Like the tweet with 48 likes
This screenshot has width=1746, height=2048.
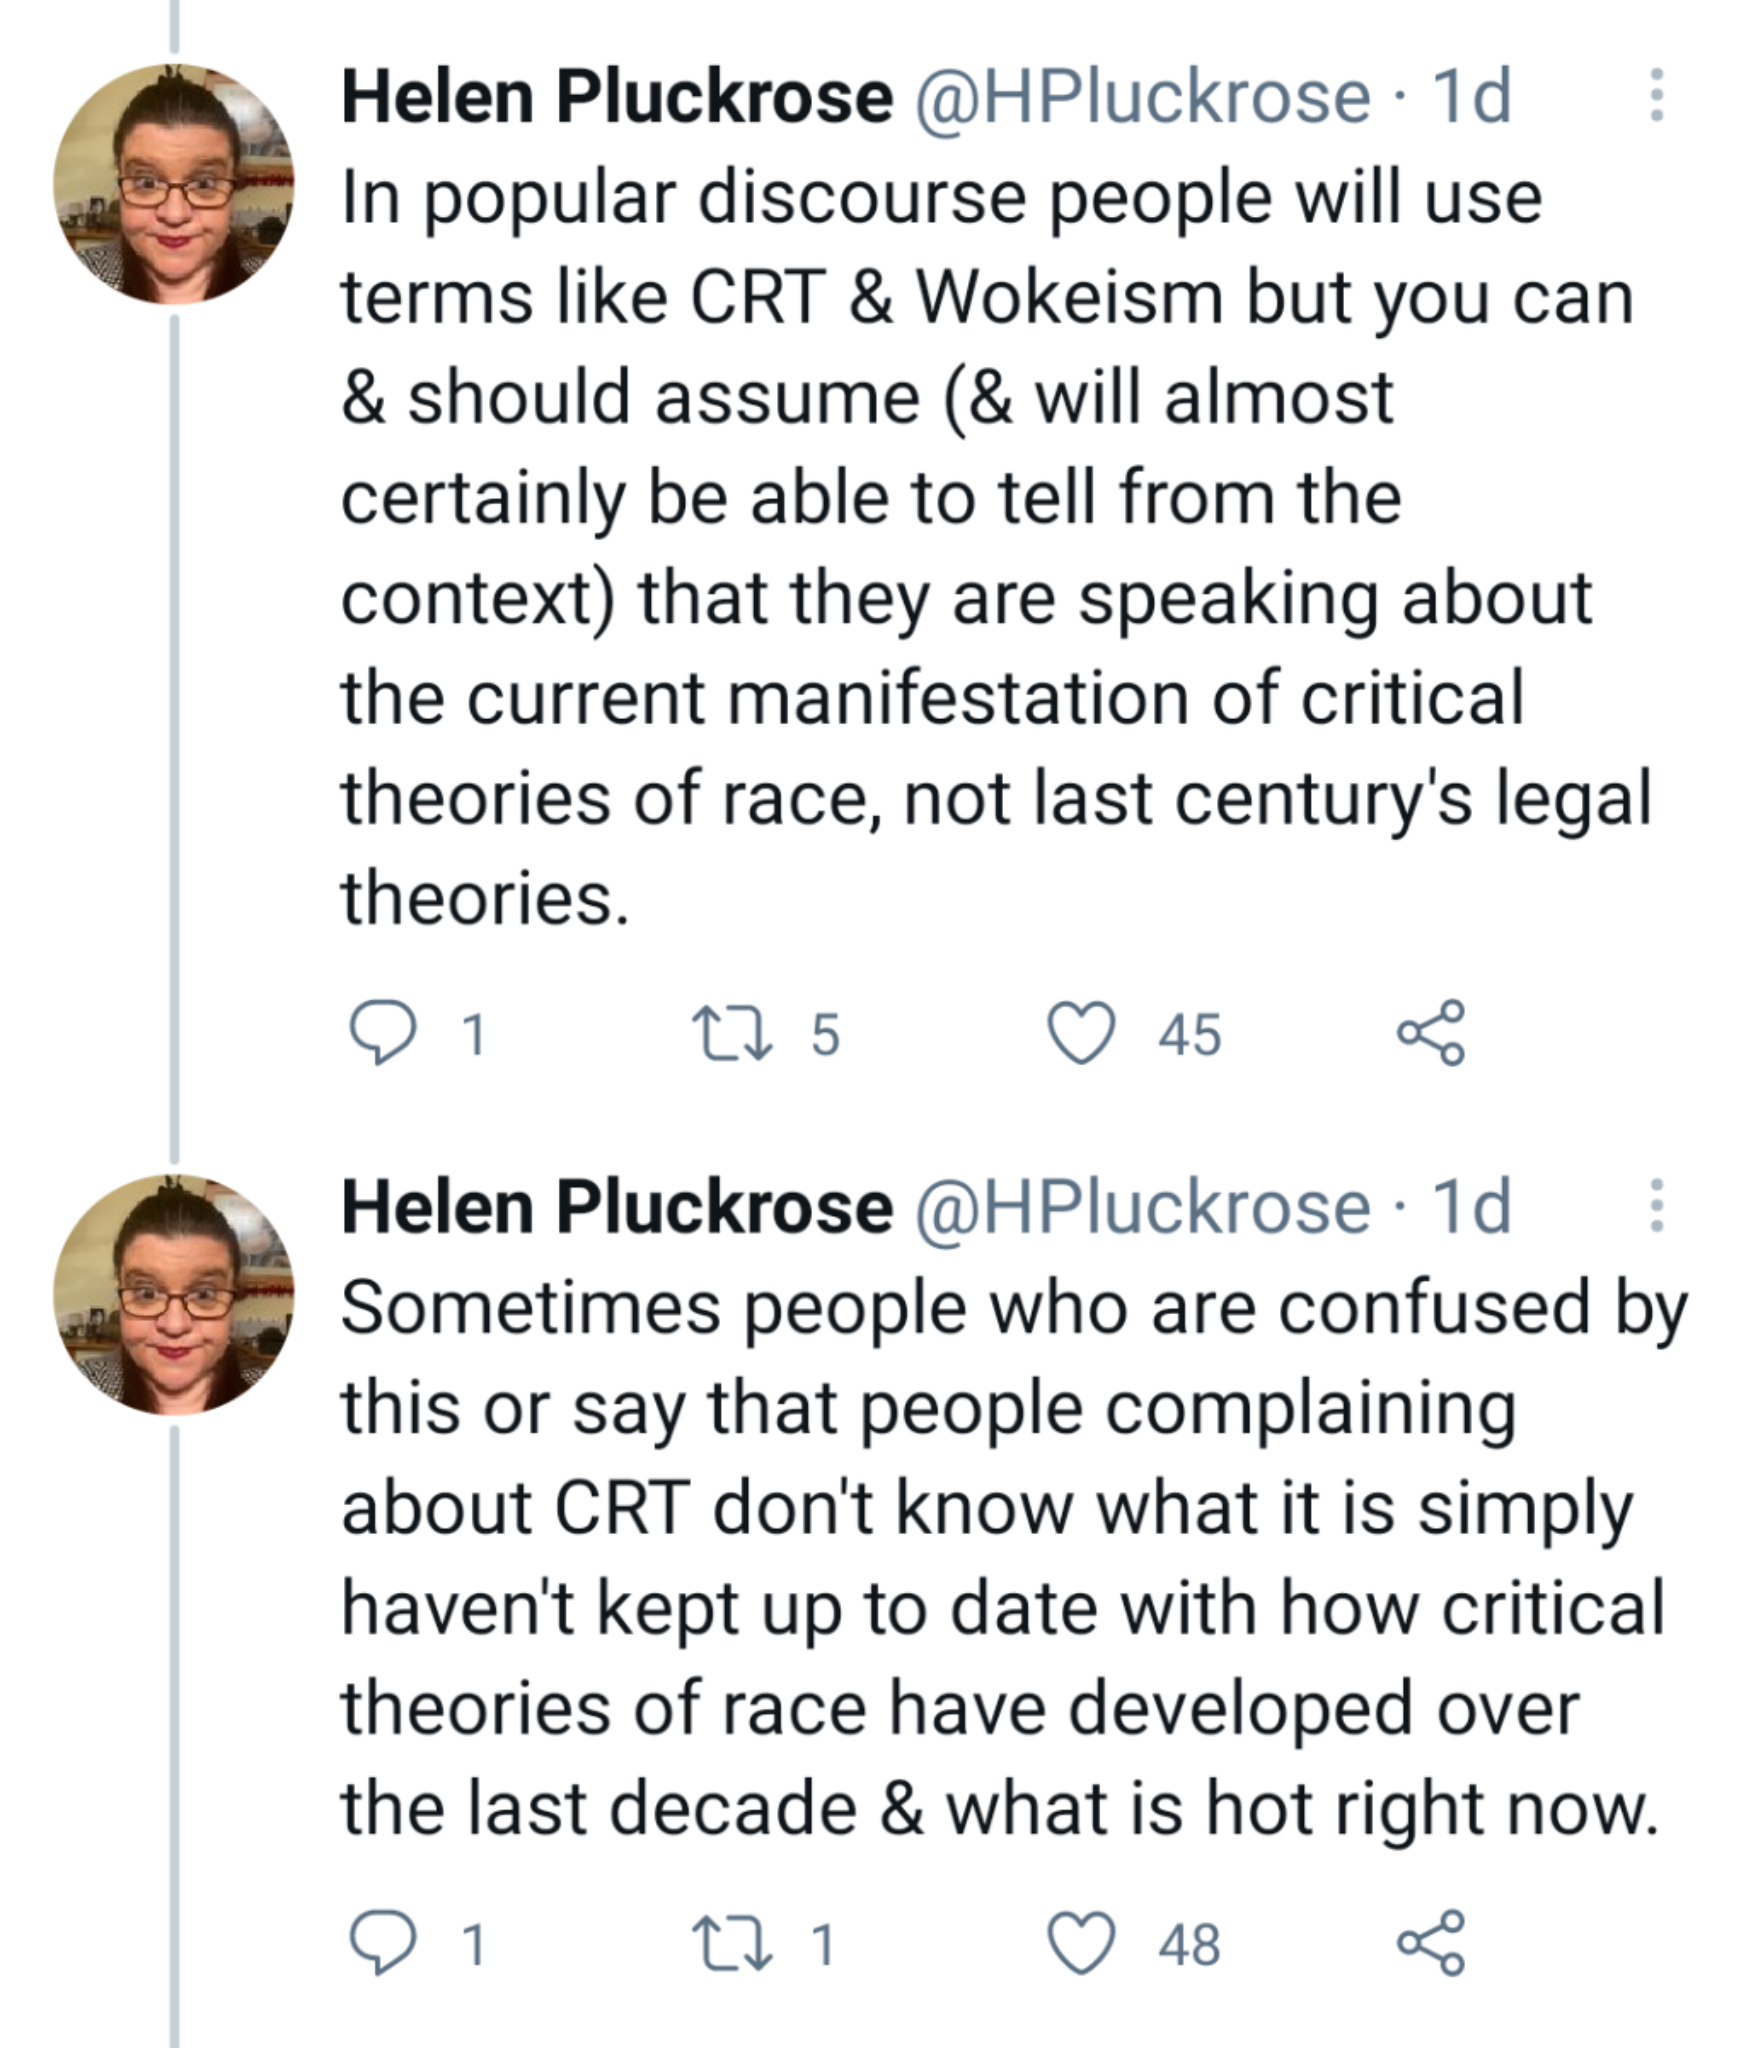1081,1943
